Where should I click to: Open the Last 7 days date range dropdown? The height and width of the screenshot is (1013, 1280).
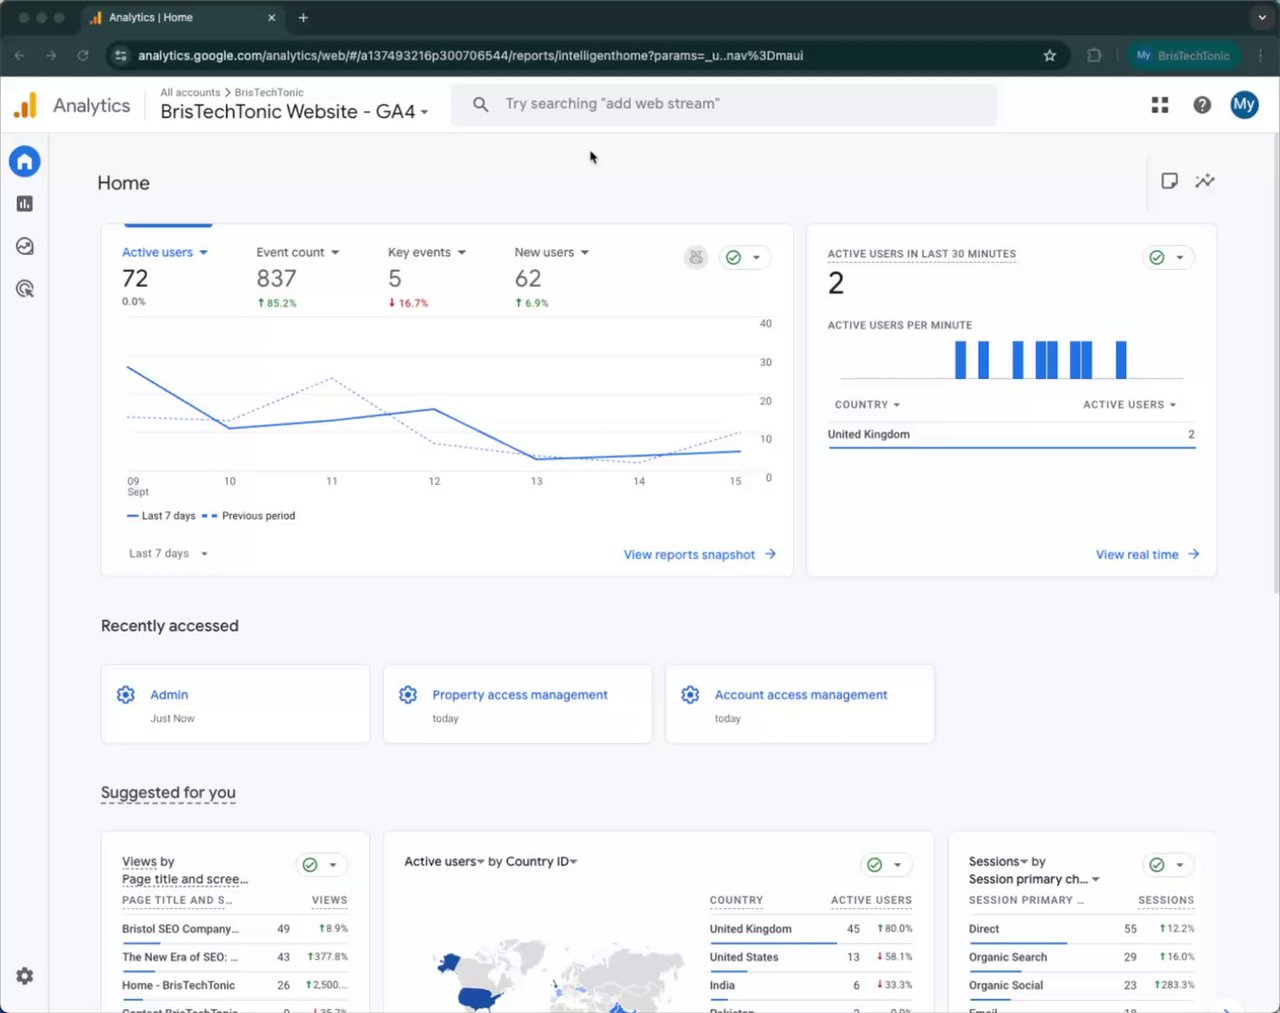point(168,553)
